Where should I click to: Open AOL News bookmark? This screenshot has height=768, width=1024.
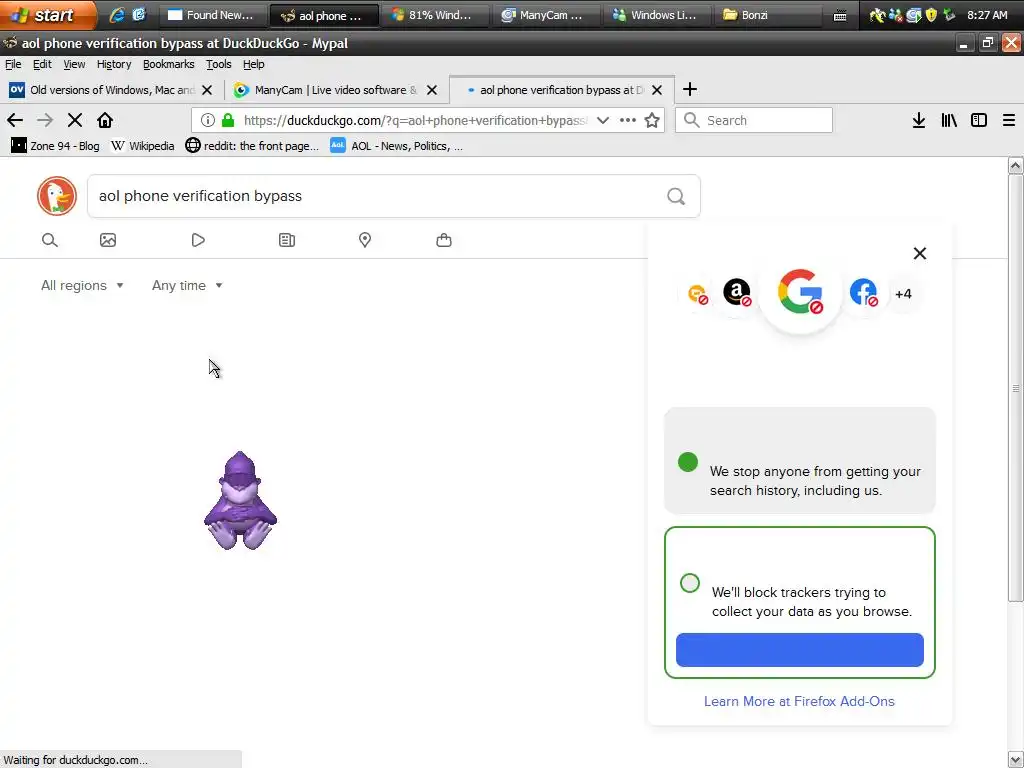(x=396, y=146)
